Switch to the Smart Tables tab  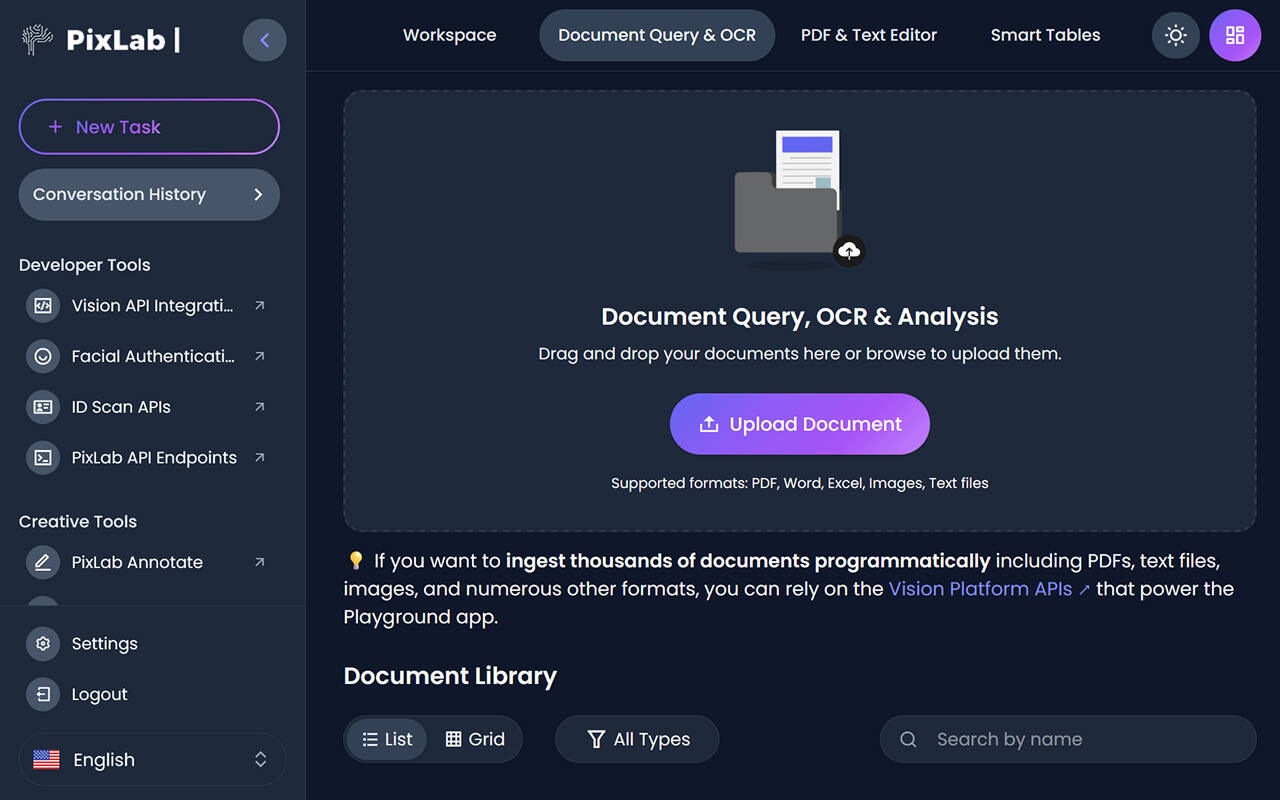[x=1045, y=35]
